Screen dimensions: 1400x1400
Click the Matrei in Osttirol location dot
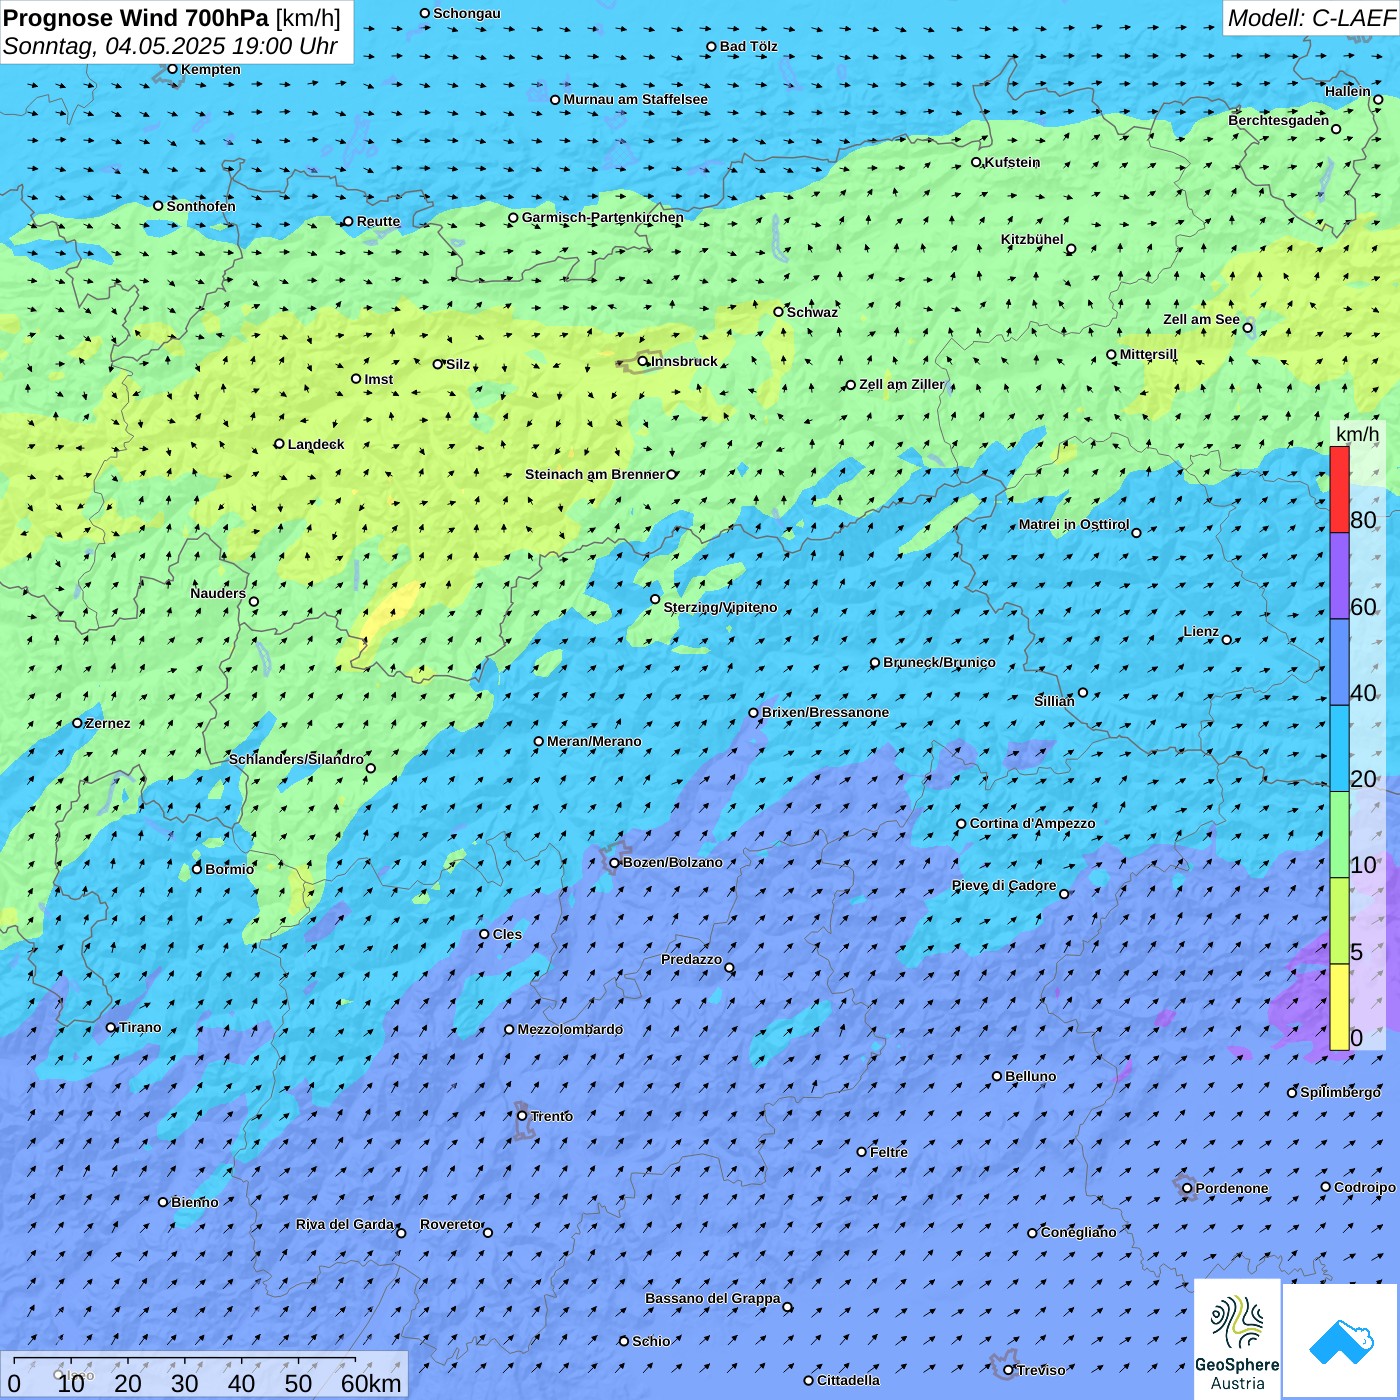pos(1136,533)
